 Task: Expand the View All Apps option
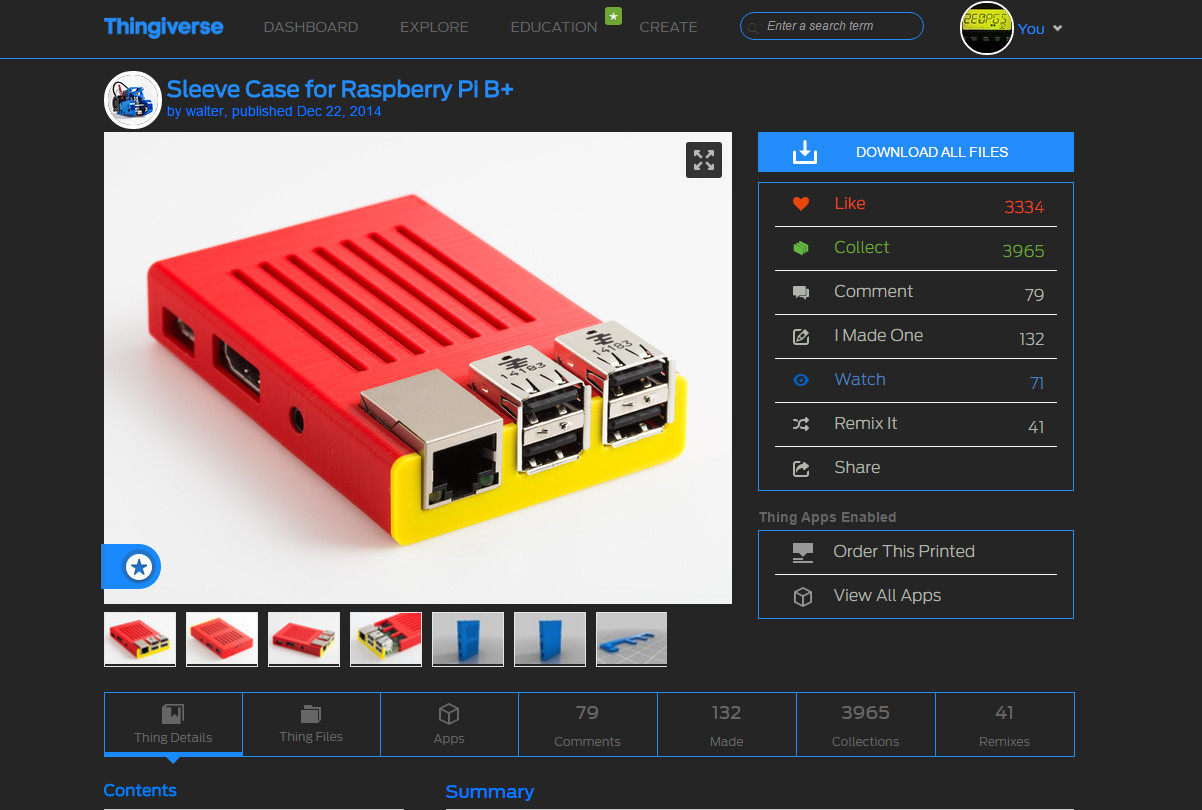click(x=802, y=595)
